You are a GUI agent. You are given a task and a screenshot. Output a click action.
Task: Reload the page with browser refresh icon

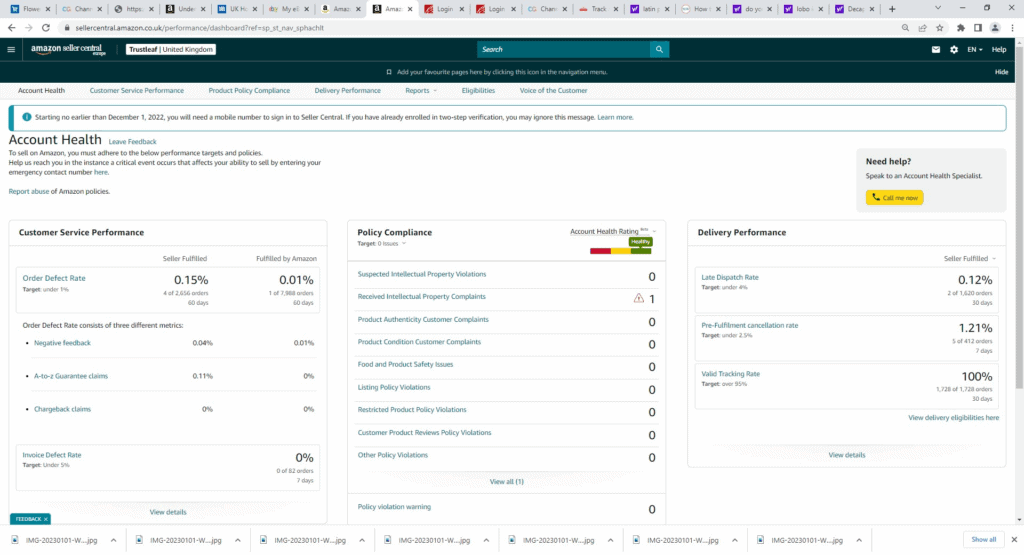coord(47,28)
